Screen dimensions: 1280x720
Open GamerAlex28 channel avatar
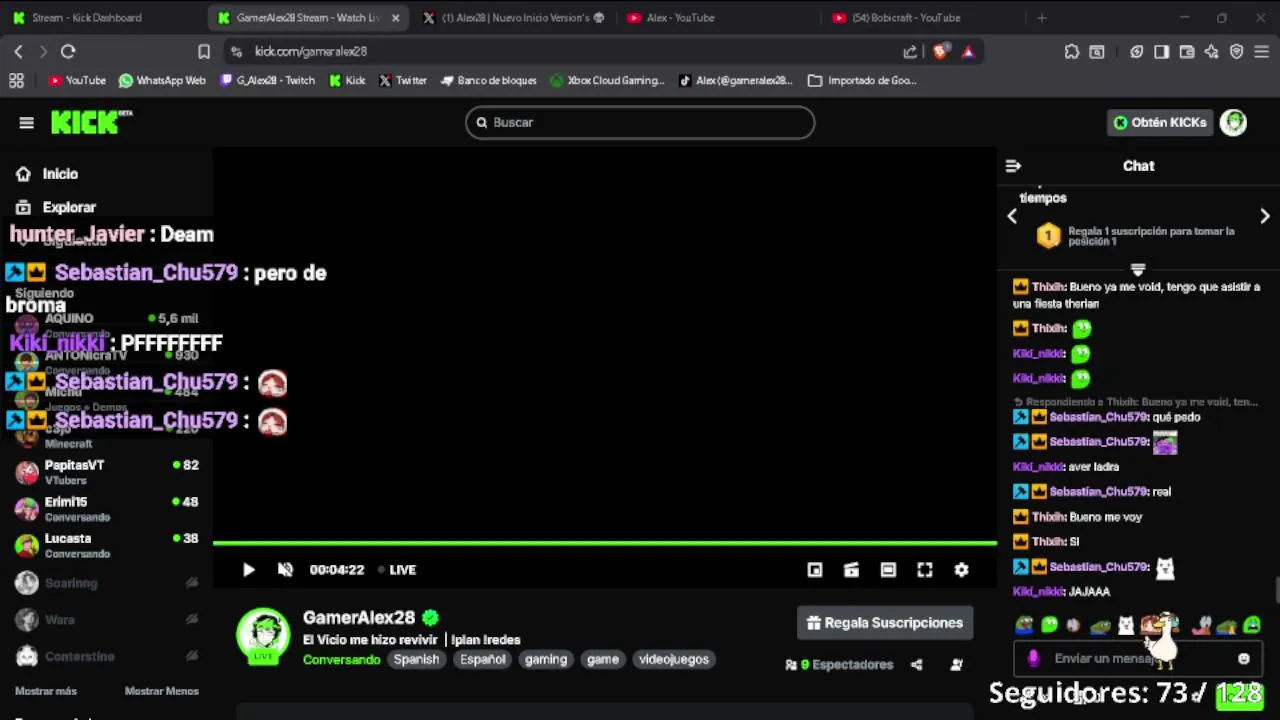(x=263, y=635)
